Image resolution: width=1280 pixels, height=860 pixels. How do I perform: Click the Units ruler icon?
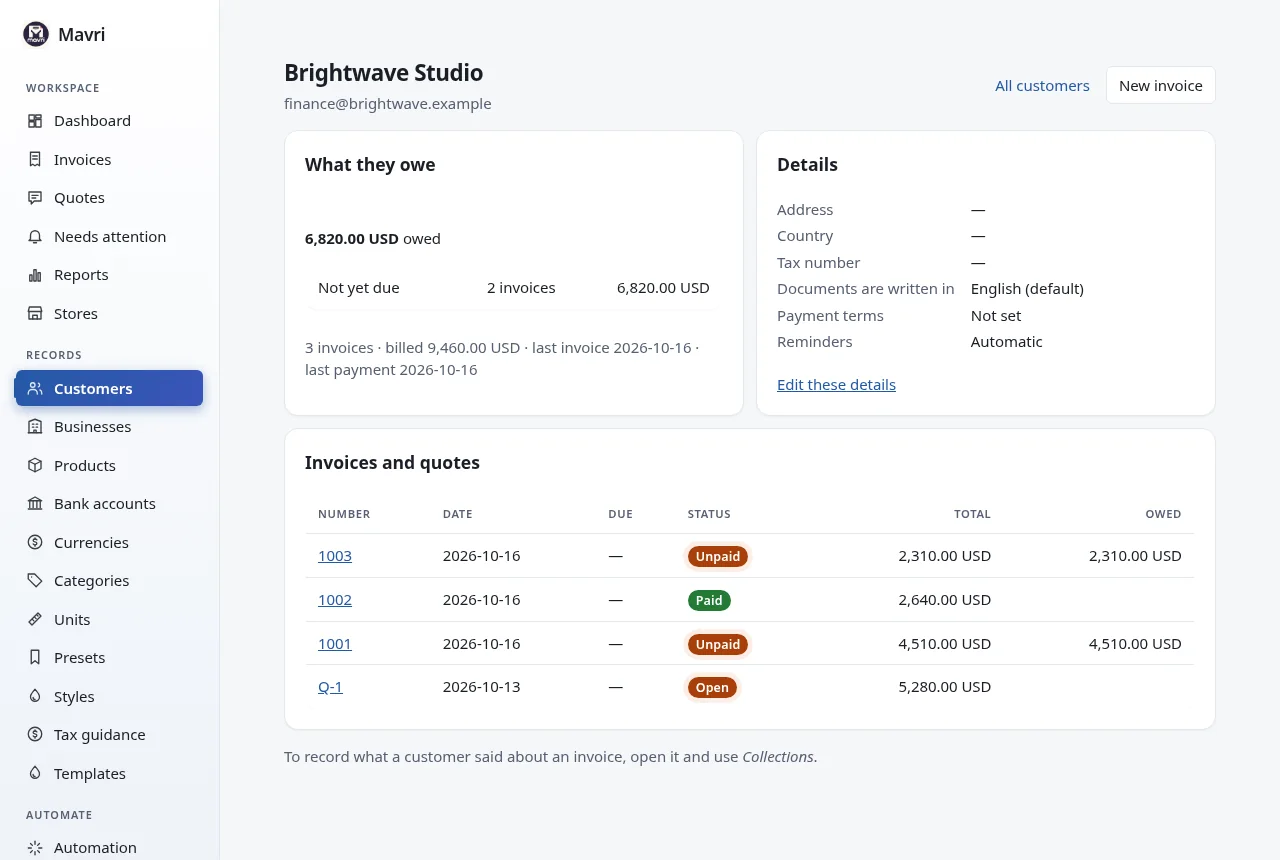(35, 620)
